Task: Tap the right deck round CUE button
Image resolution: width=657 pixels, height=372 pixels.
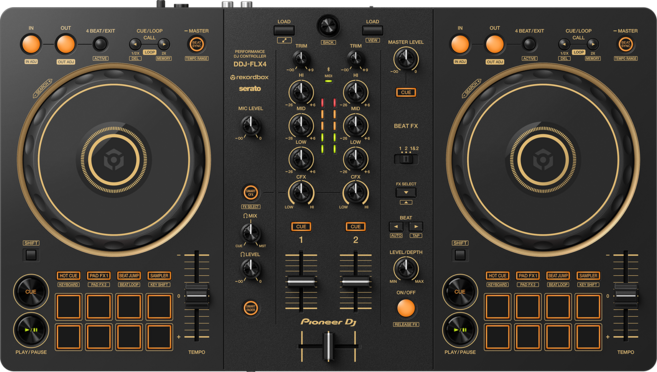Action: pyautogui.click(x=460, y=292)
